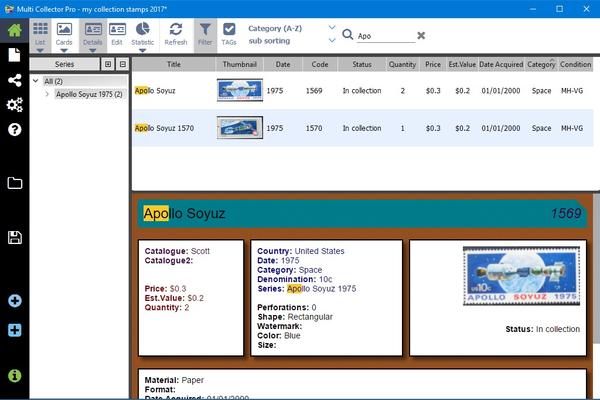Click Catalogue: Scott detail text
The image size is (600, 400).
point(177,251)
